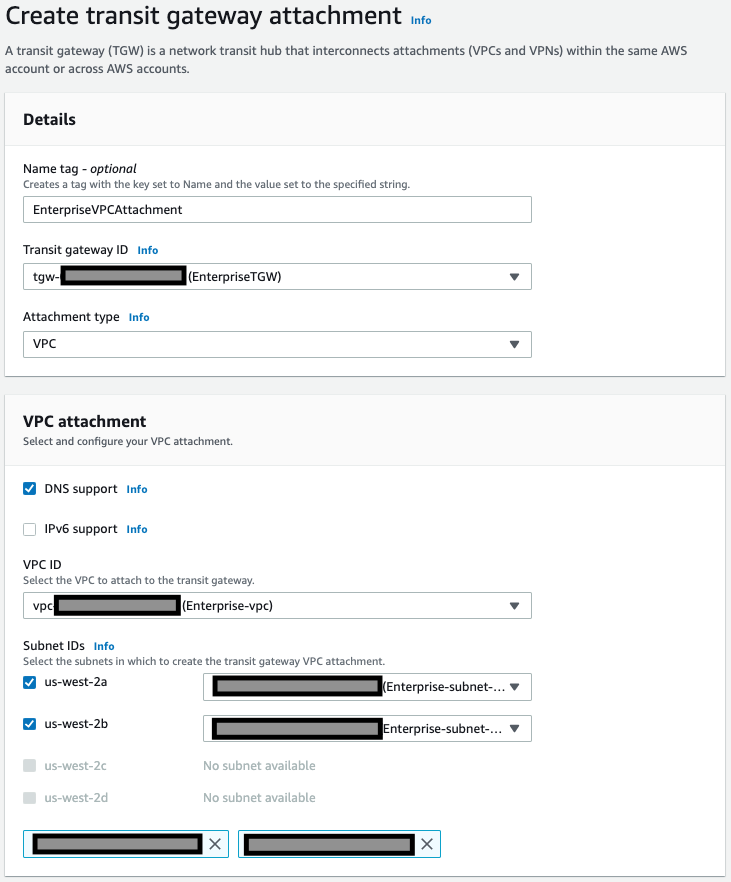Expand the Attachment type dropdown showing VPC
The width and height of the screenshot is (731, 882).
[514, 344]
